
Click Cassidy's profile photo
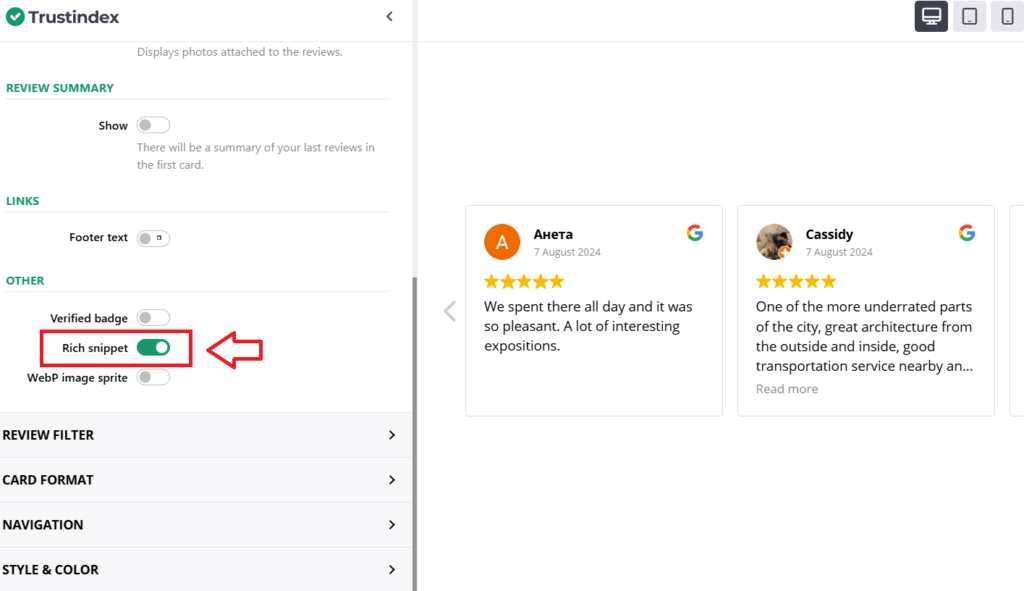click(x=774, y=242)
